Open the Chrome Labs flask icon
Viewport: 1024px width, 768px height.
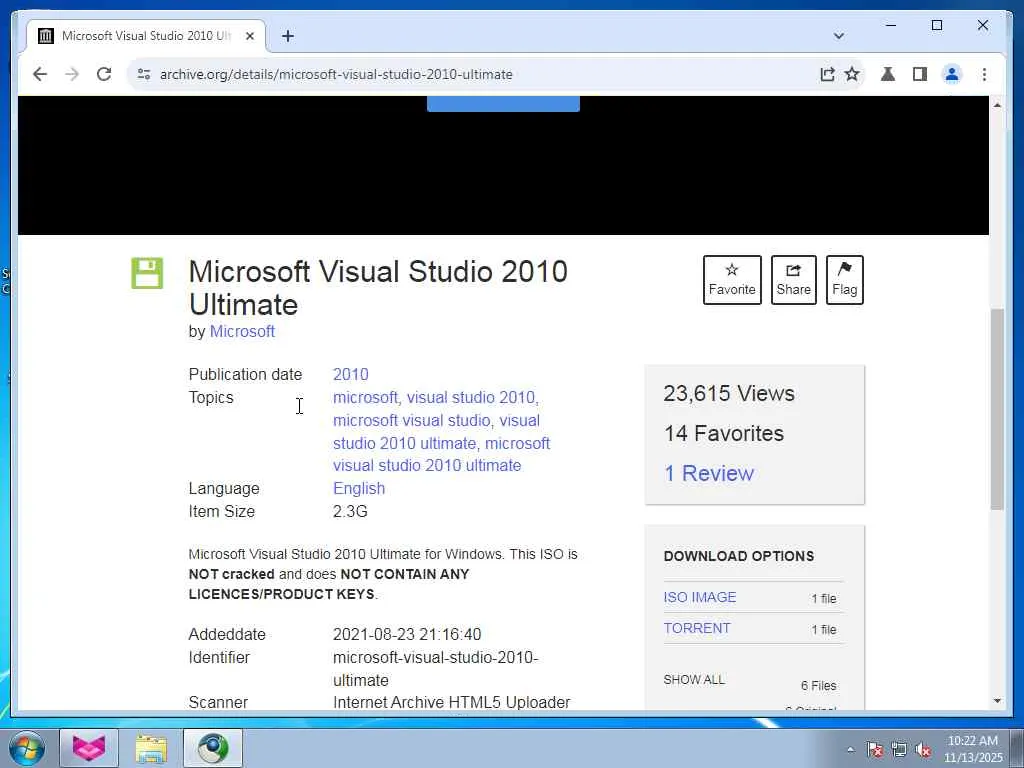click(x=888, y=74)
